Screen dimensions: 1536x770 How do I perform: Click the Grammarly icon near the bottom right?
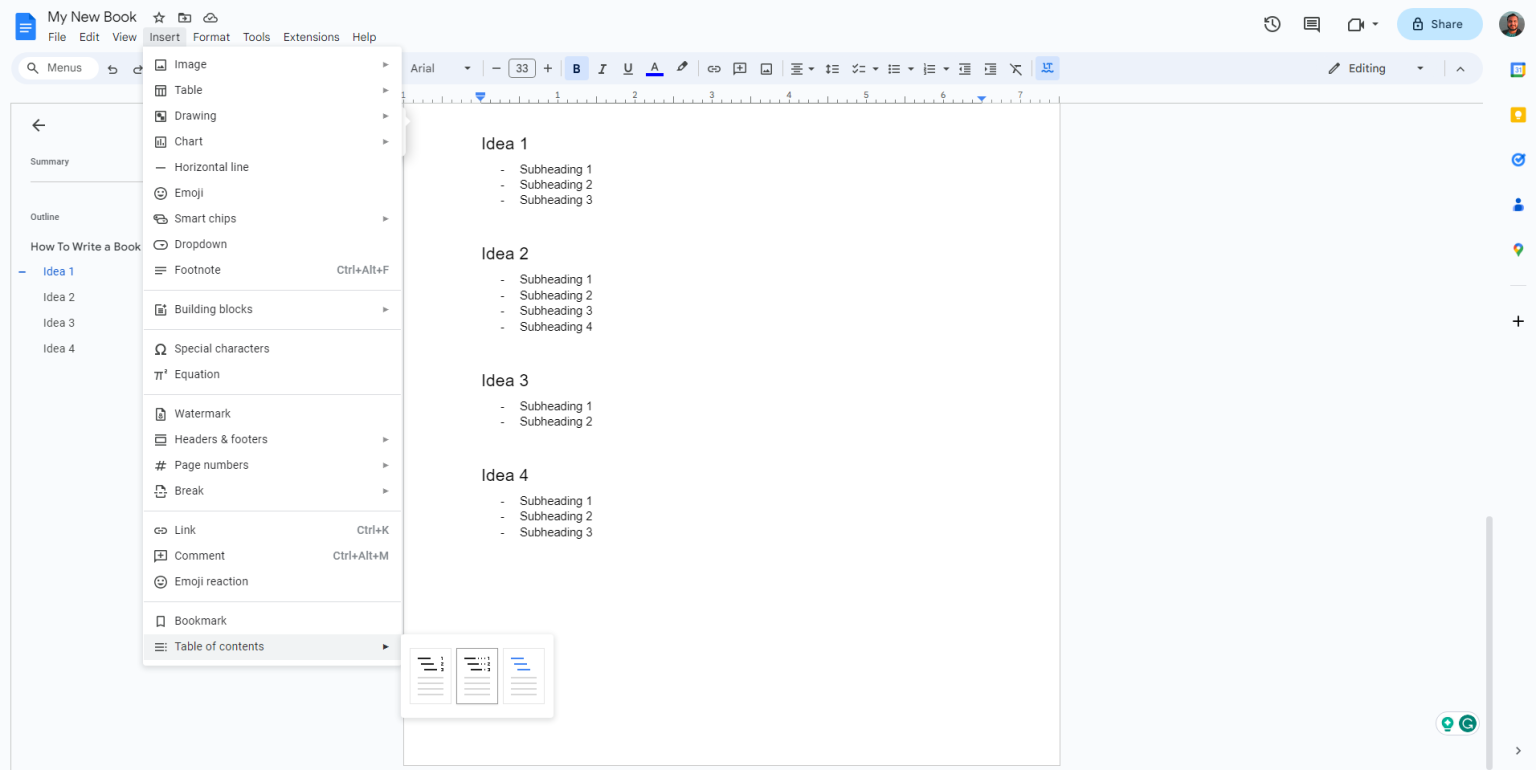[x=1468, y=723]
